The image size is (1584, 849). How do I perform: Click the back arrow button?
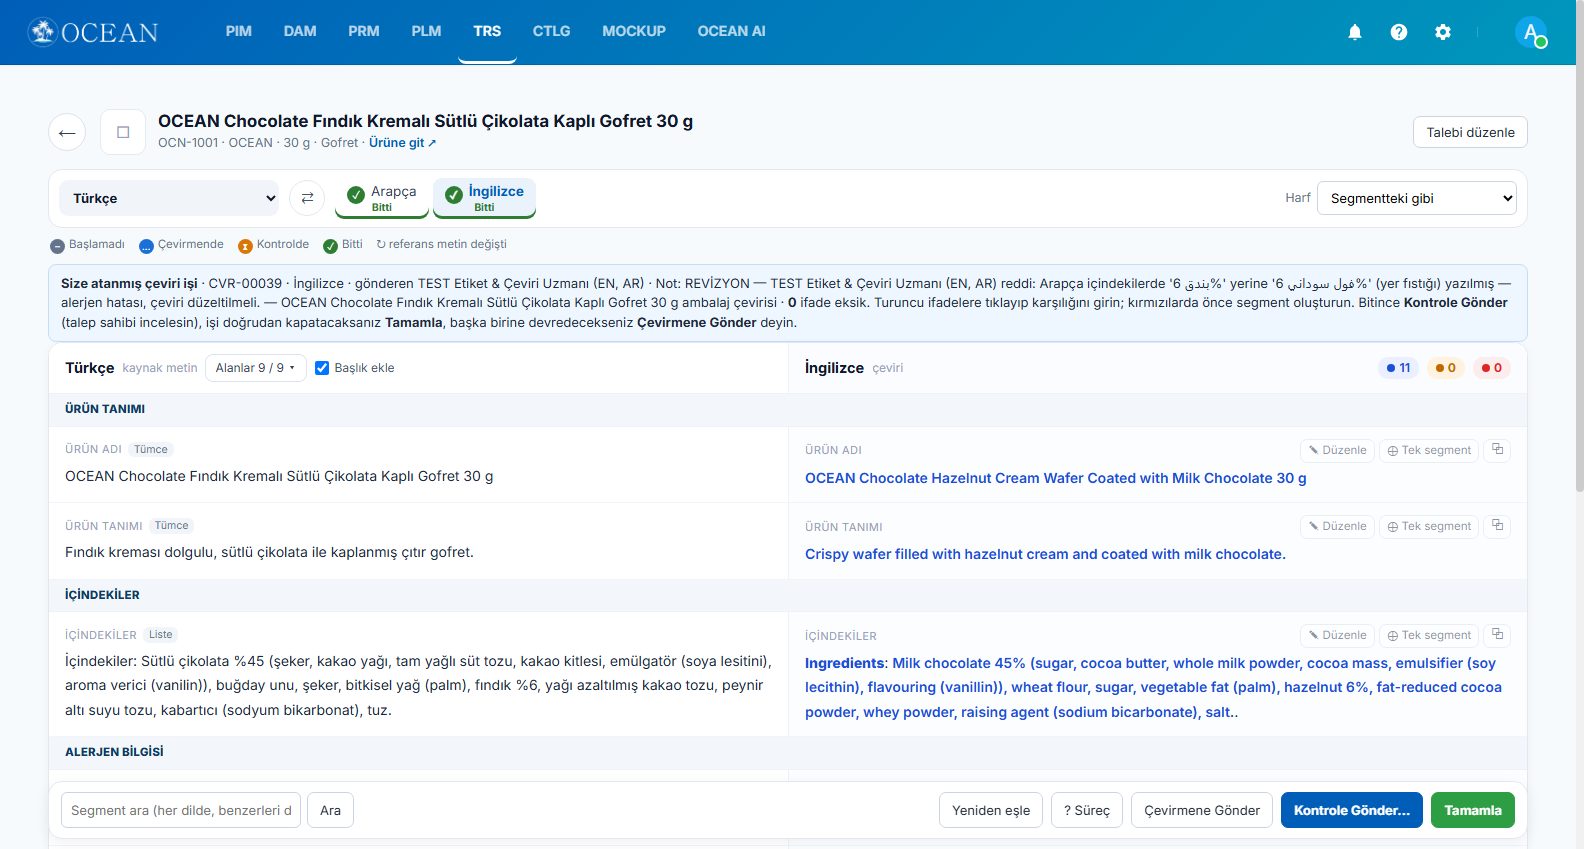(x=67, y=132)
